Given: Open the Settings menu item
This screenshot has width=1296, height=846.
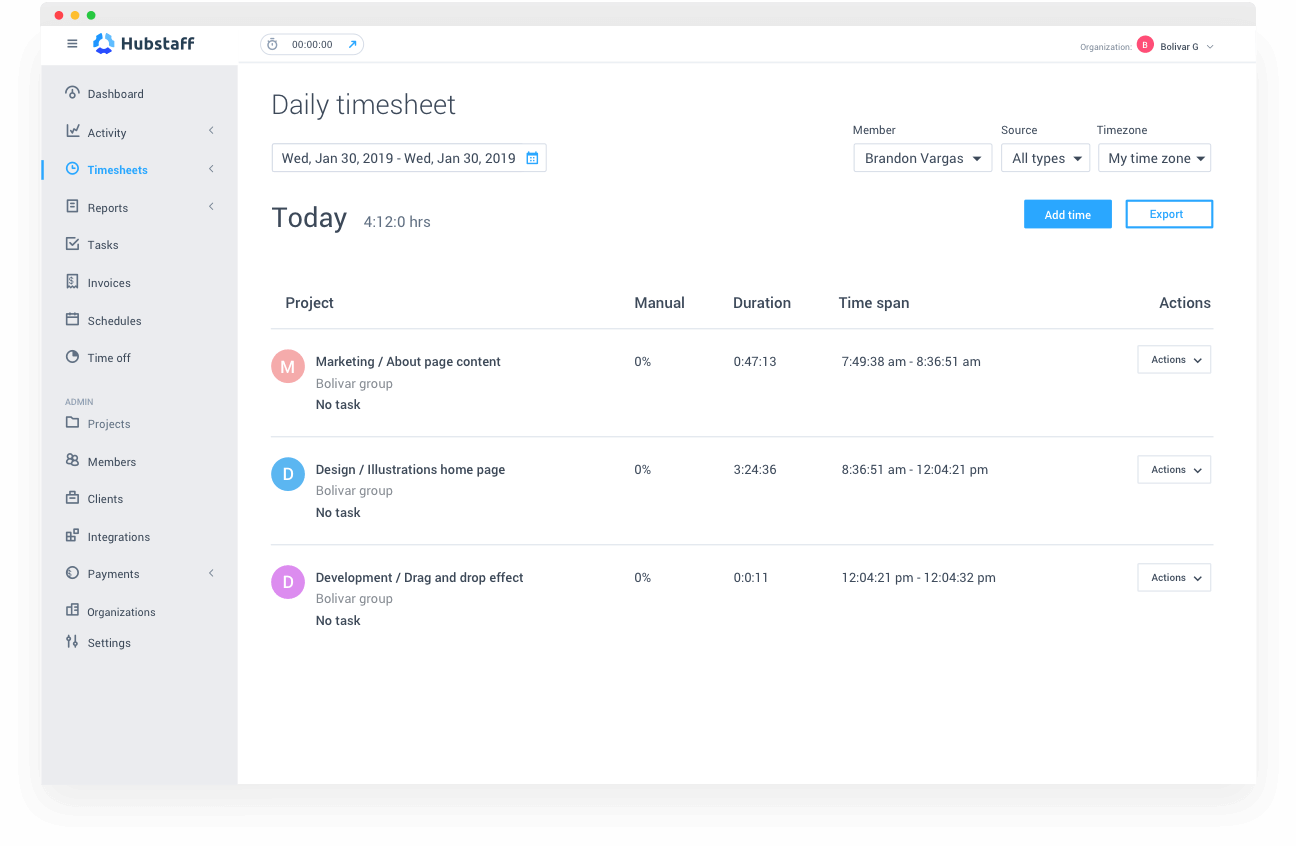Looking at the screenshot, I should pyautogui.click(x=108, y=642).
